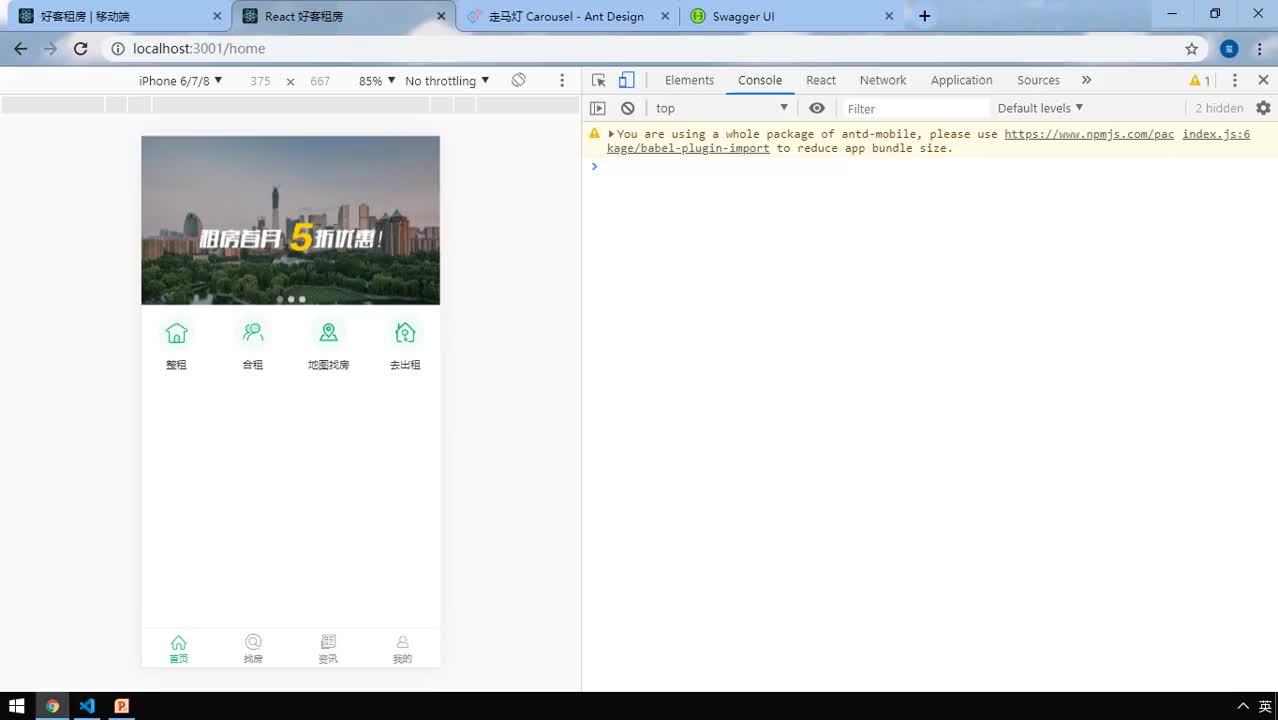The image size is (1278, 720).
Task: Rotate the device orientation
Action: tap(518, 80)
